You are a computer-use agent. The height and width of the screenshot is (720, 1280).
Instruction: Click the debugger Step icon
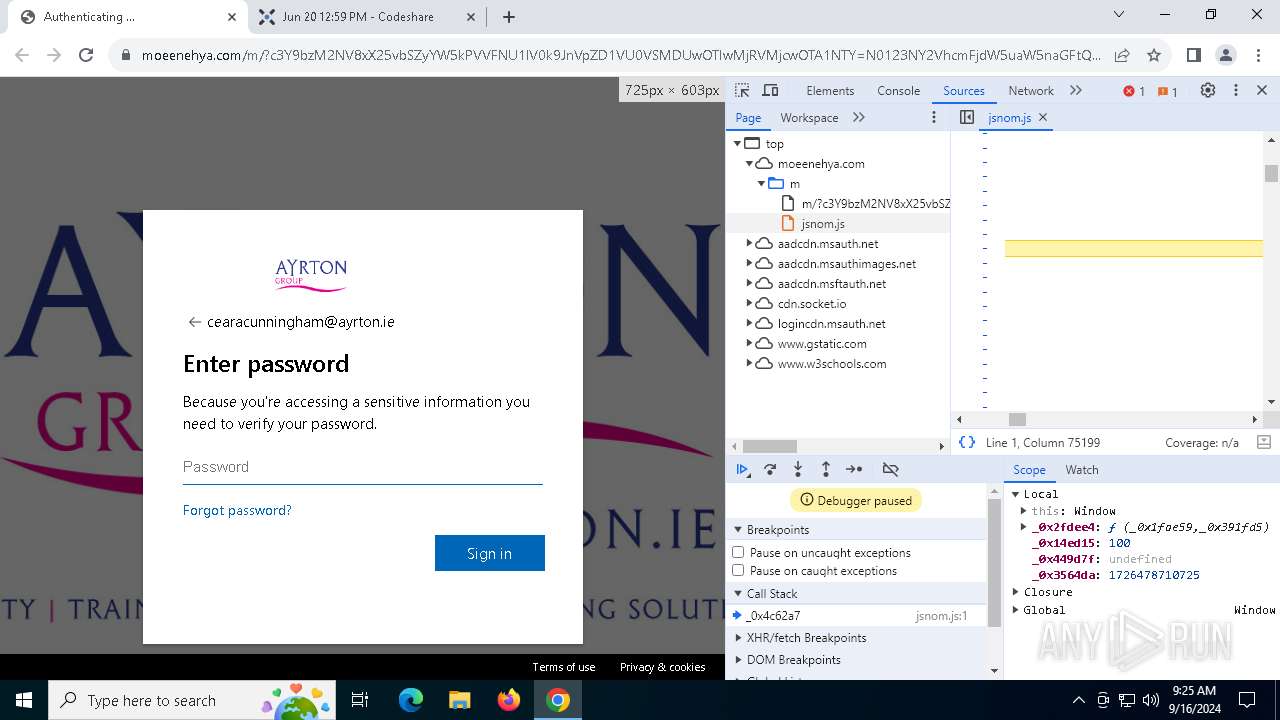[854, 469]
